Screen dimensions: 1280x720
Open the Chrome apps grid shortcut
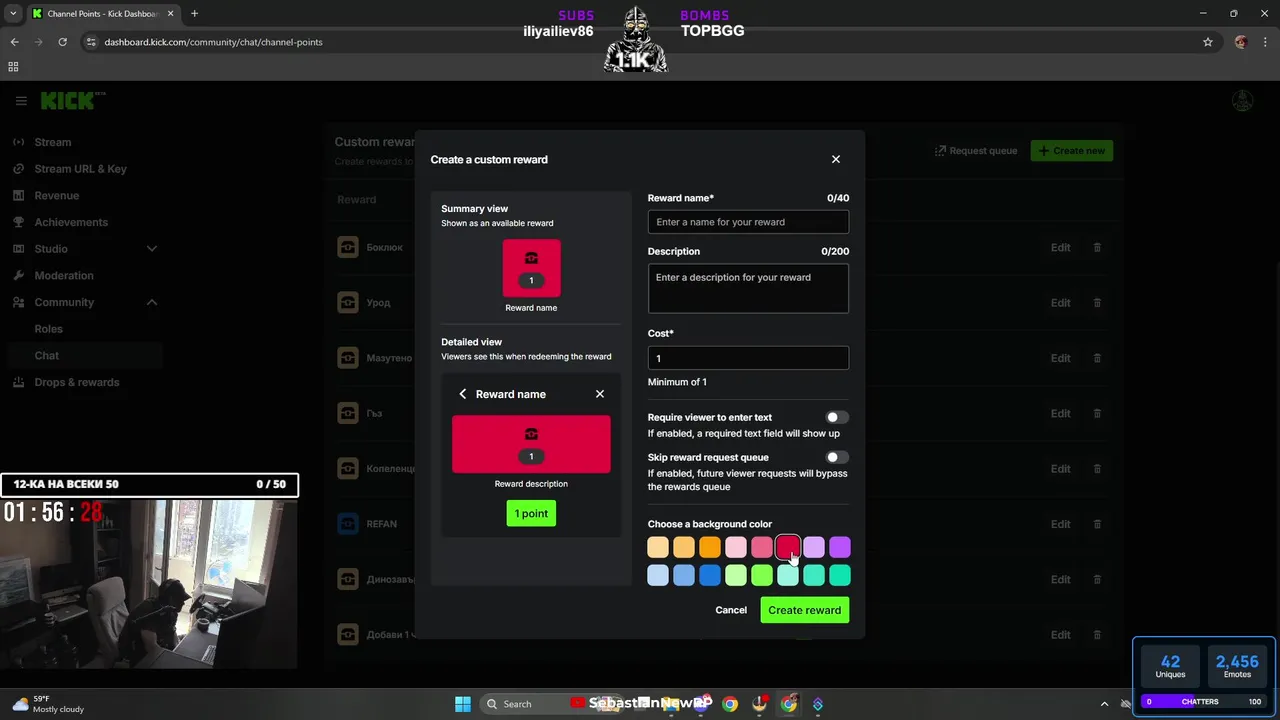13,67
